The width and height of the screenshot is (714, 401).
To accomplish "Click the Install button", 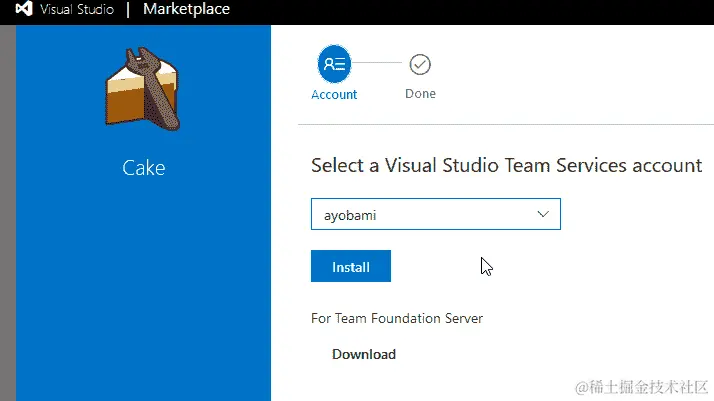I will click(x=351, y=266).
